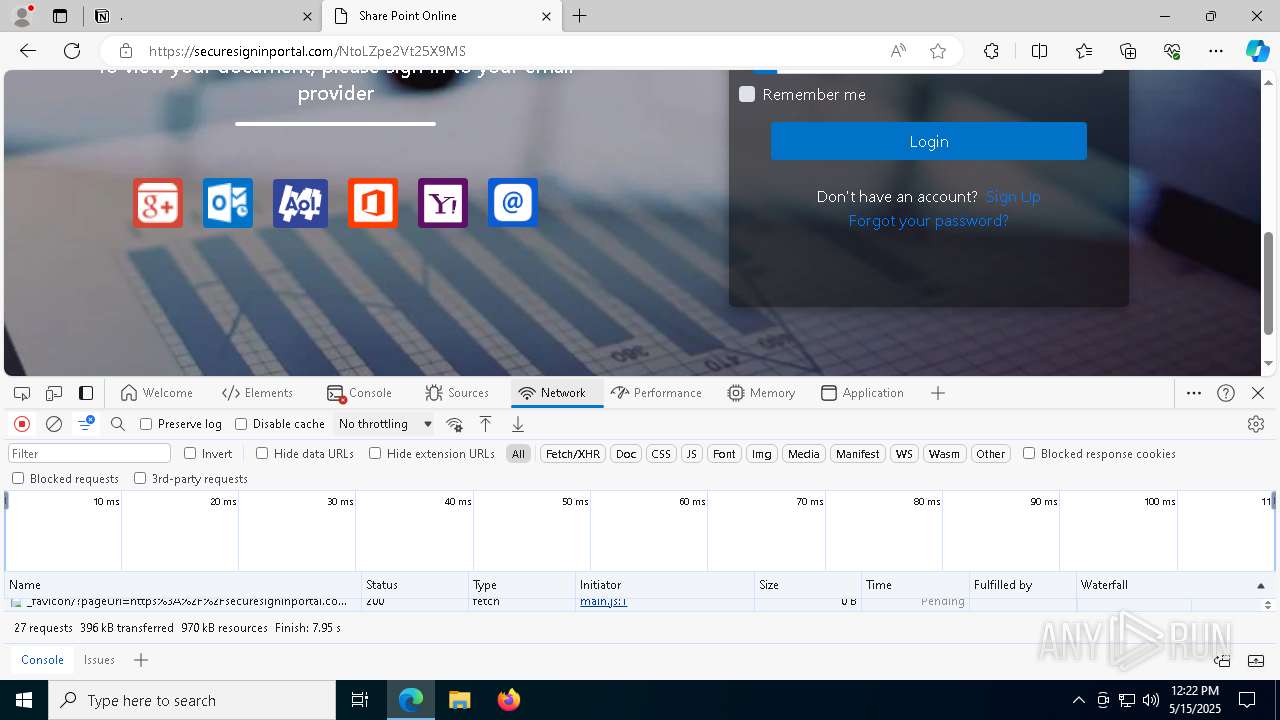Viewport: 1280px width, 720px height.
Task: Open DevTools help question icon
Action: [1226, 393]
